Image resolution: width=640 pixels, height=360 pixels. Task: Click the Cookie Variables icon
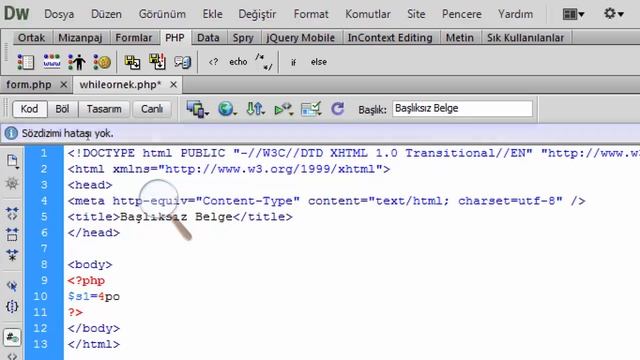(102, 62)
